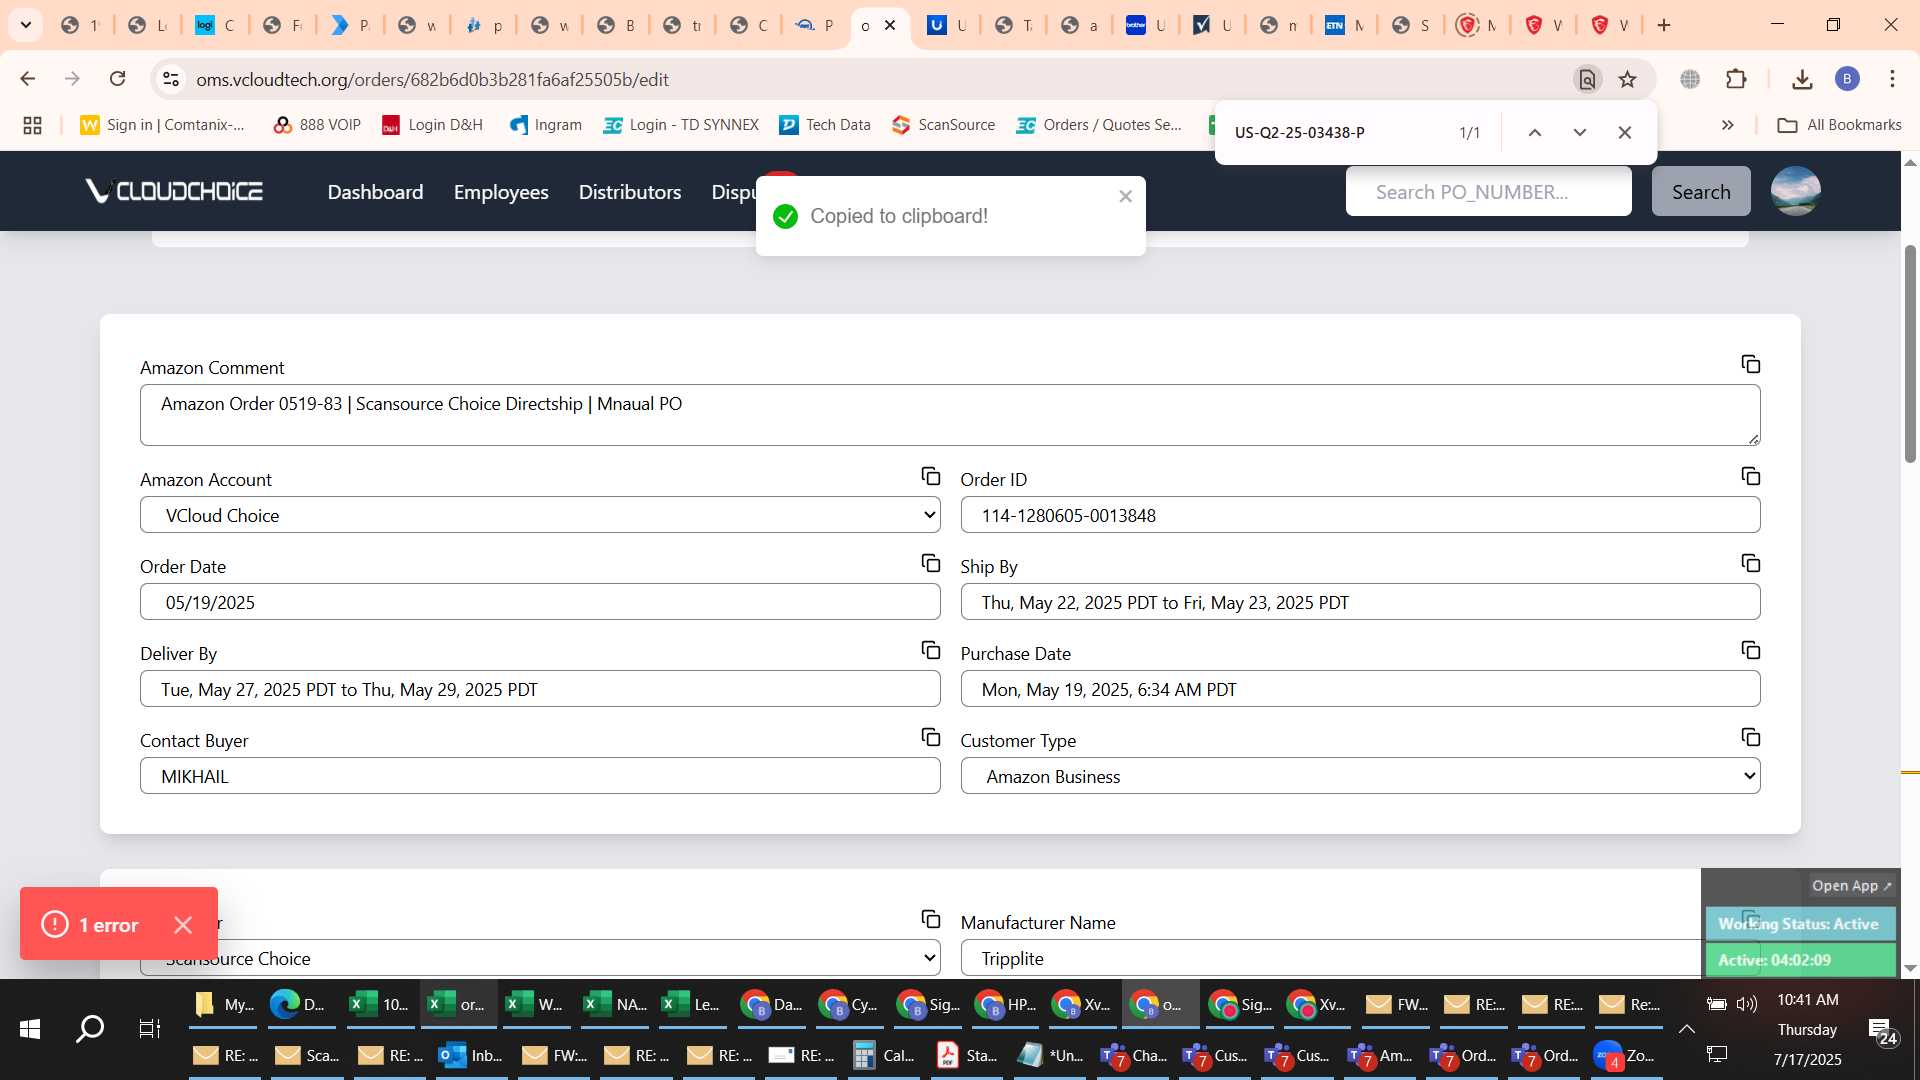Click the browser address bar

click(x=870, y=79)
